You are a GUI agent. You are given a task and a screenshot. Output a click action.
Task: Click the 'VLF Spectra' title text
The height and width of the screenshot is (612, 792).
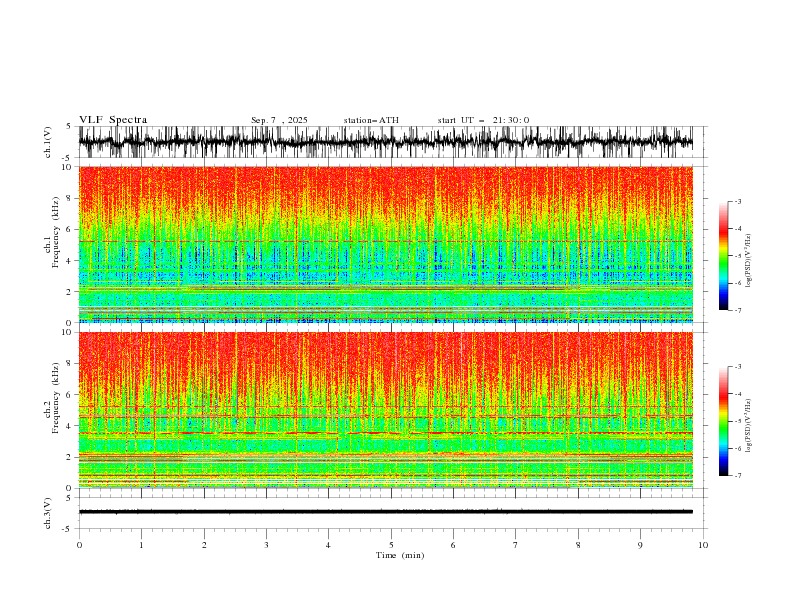pos(113,120)
